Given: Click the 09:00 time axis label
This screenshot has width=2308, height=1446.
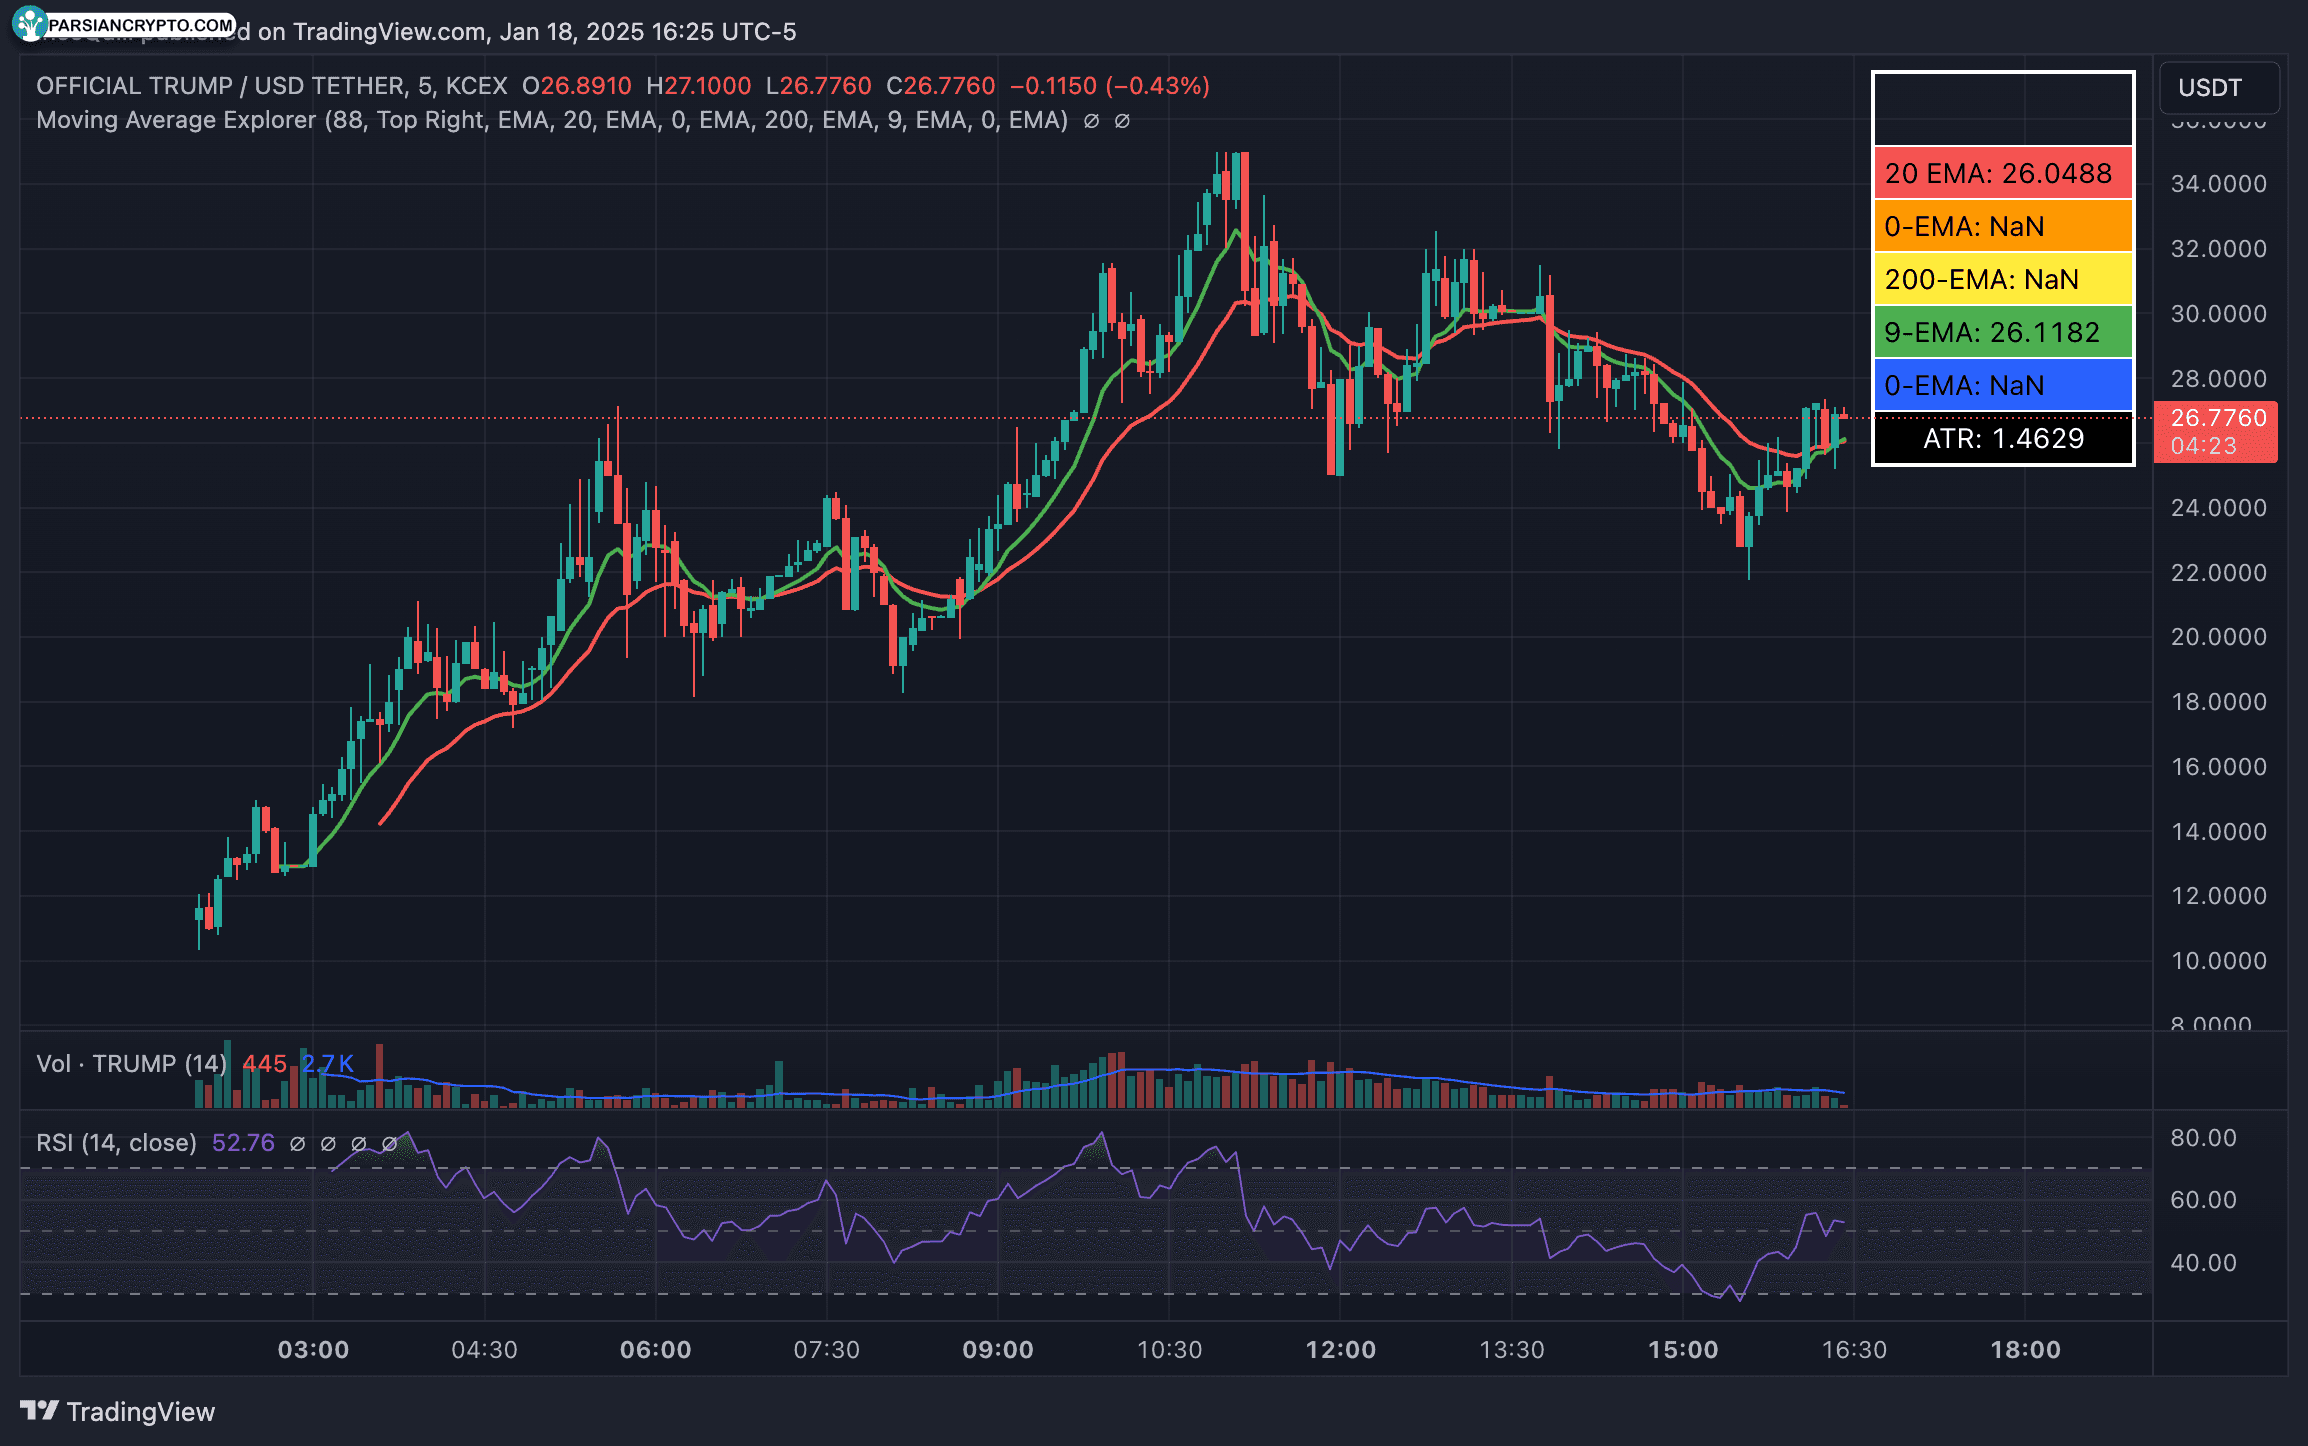Looking at the screenshot, I should tap(997, 1350).
